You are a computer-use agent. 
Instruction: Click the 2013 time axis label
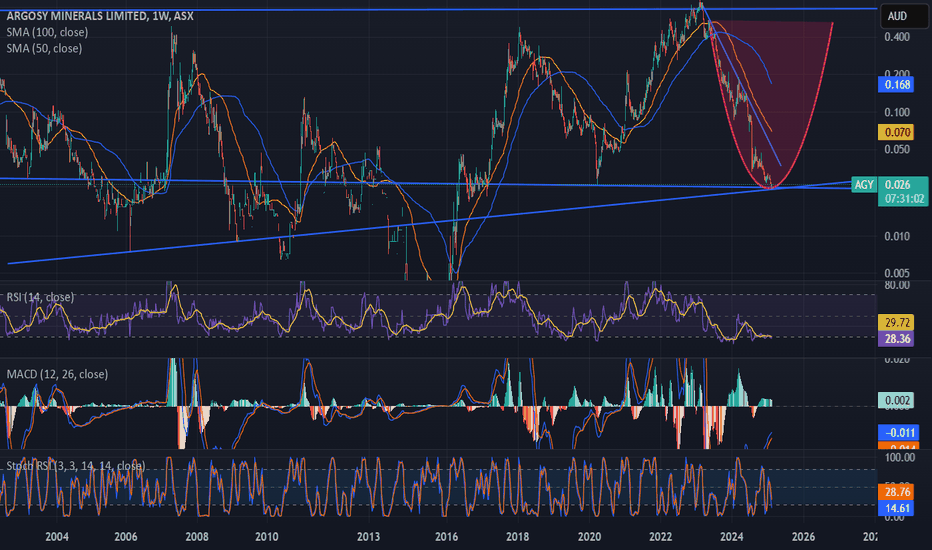pos(369,536)
